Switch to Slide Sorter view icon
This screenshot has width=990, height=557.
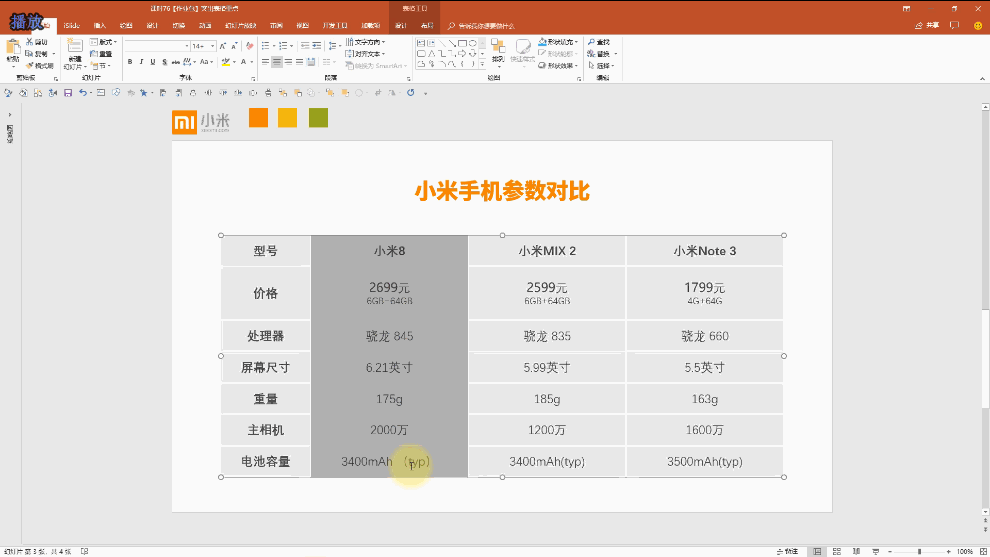tap(837, 551)
